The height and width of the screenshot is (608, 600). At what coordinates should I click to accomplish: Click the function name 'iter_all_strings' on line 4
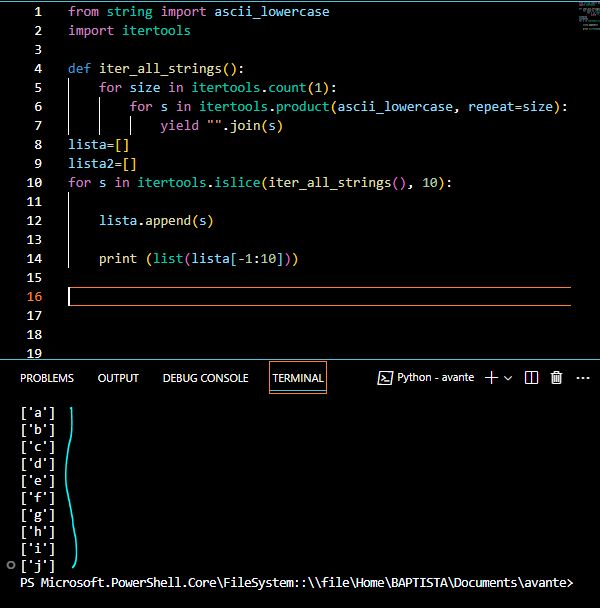(x=160, y=69)
